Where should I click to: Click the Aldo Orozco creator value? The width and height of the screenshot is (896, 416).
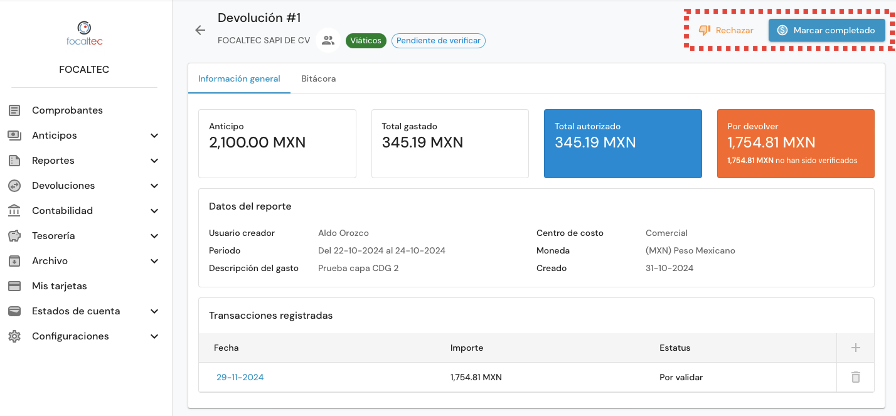click(x=343, y=233)
